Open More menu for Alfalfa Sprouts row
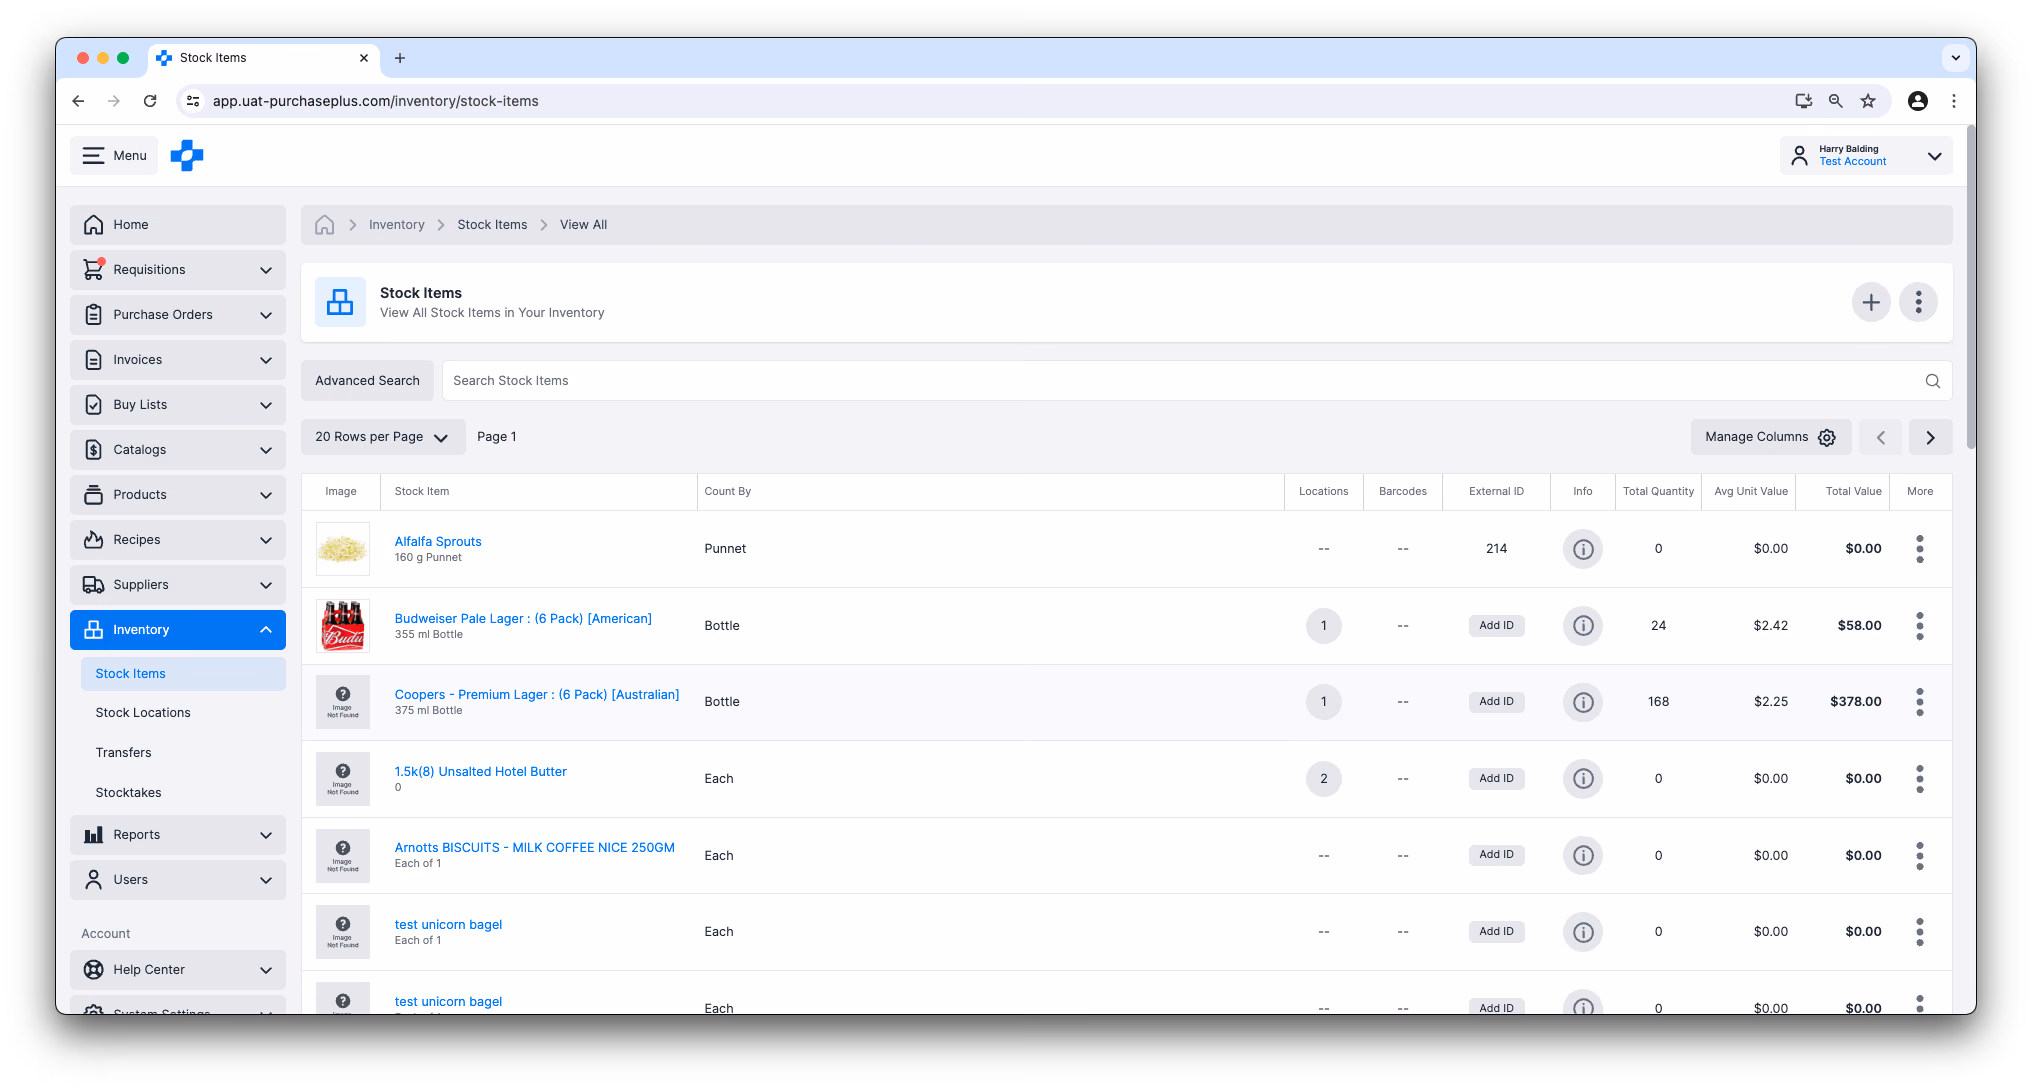The width and height of the screenshot is (2032, 1088). coord(1919,549)
